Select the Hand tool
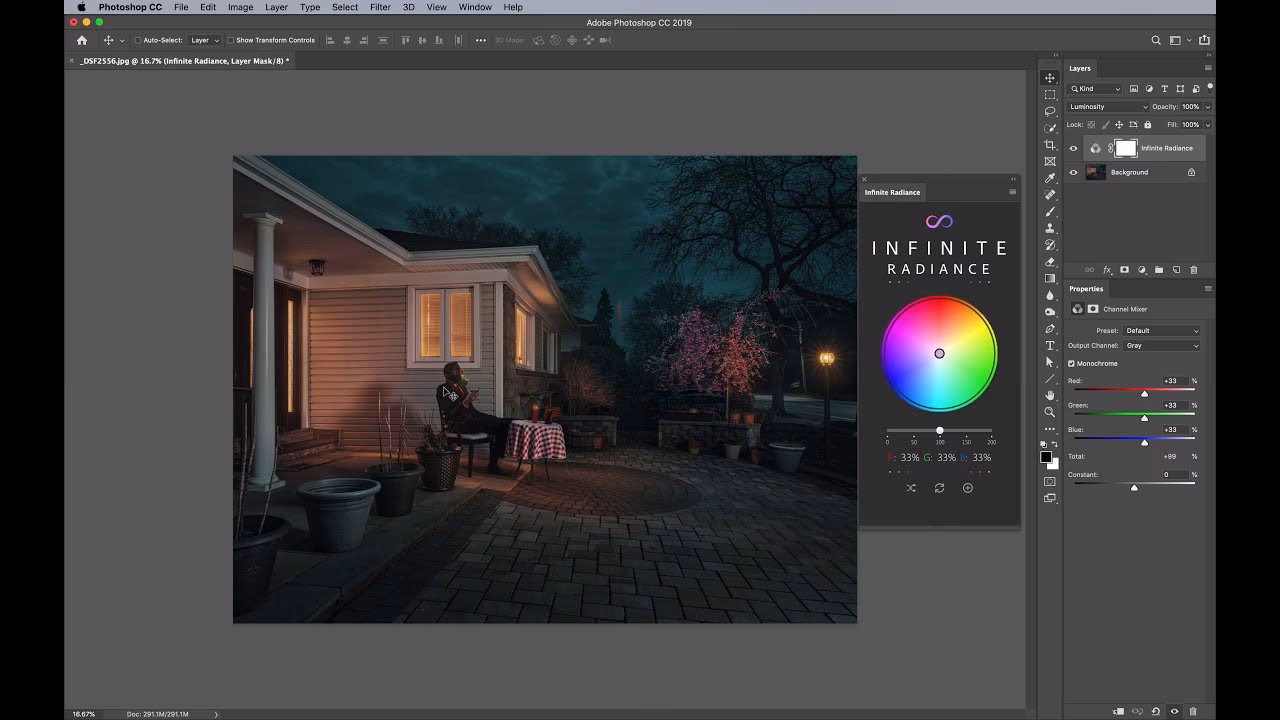1280x720 pixels. point(1050,396)
